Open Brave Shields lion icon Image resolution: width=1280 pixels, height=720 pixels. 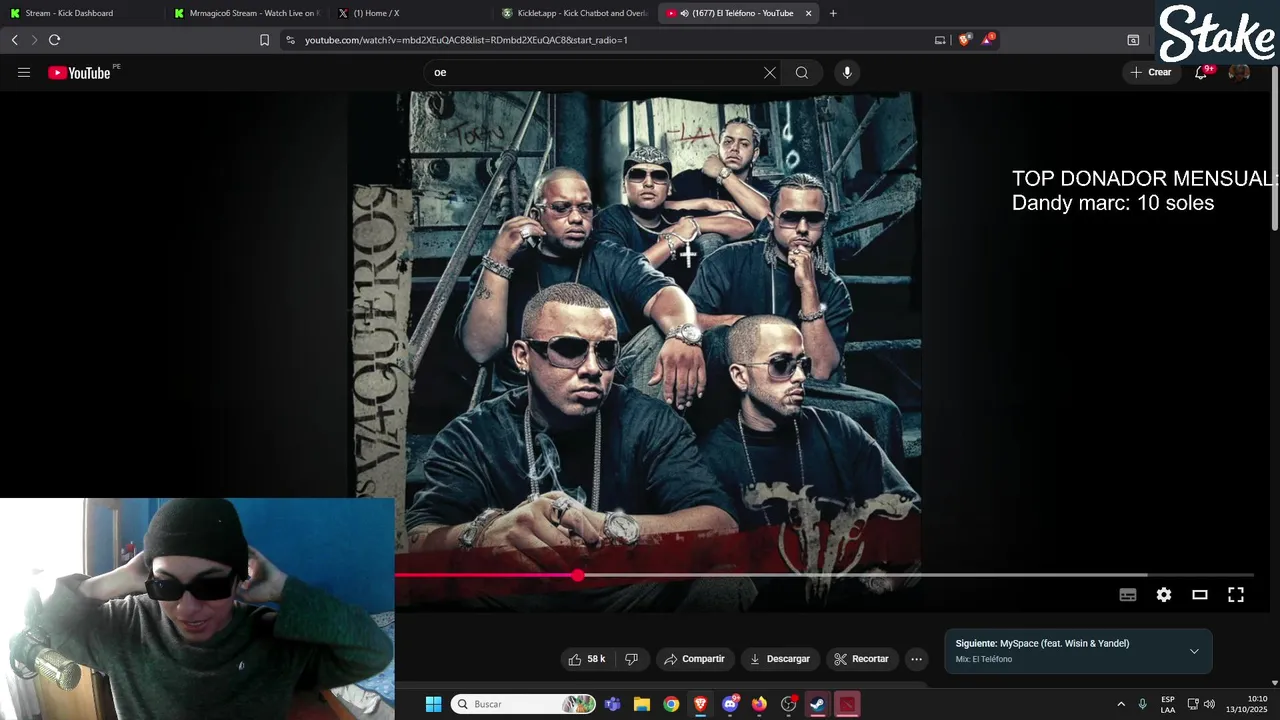964,40
